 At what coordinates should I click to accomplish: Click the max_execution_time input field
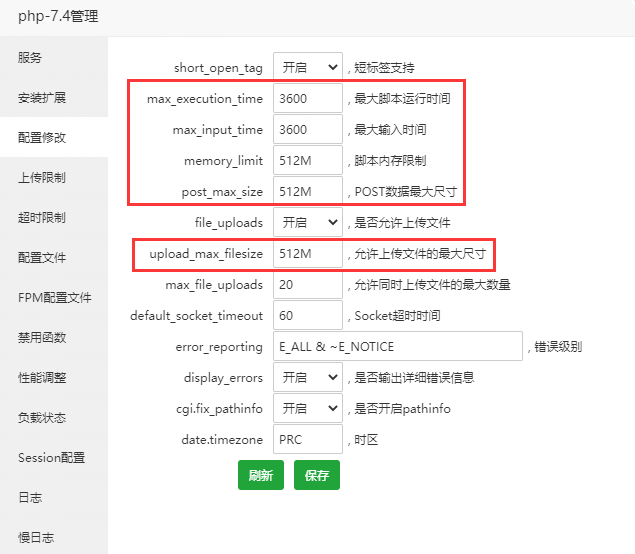[307, 99]
